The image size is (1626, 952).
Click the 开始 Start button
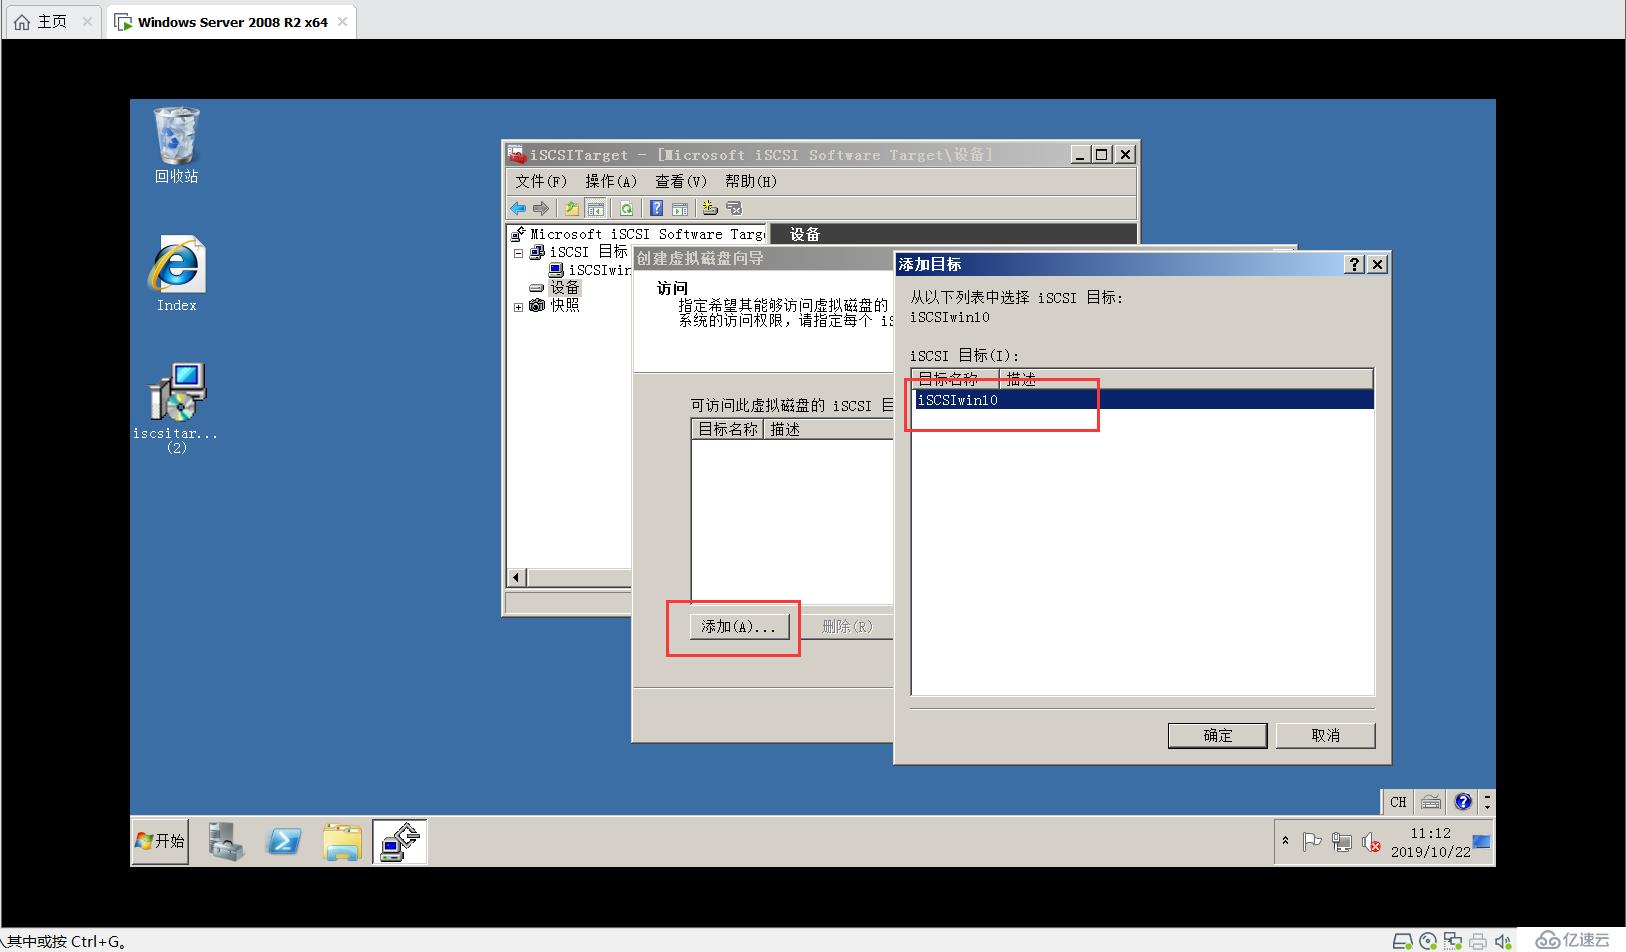[x=160, y=841]
